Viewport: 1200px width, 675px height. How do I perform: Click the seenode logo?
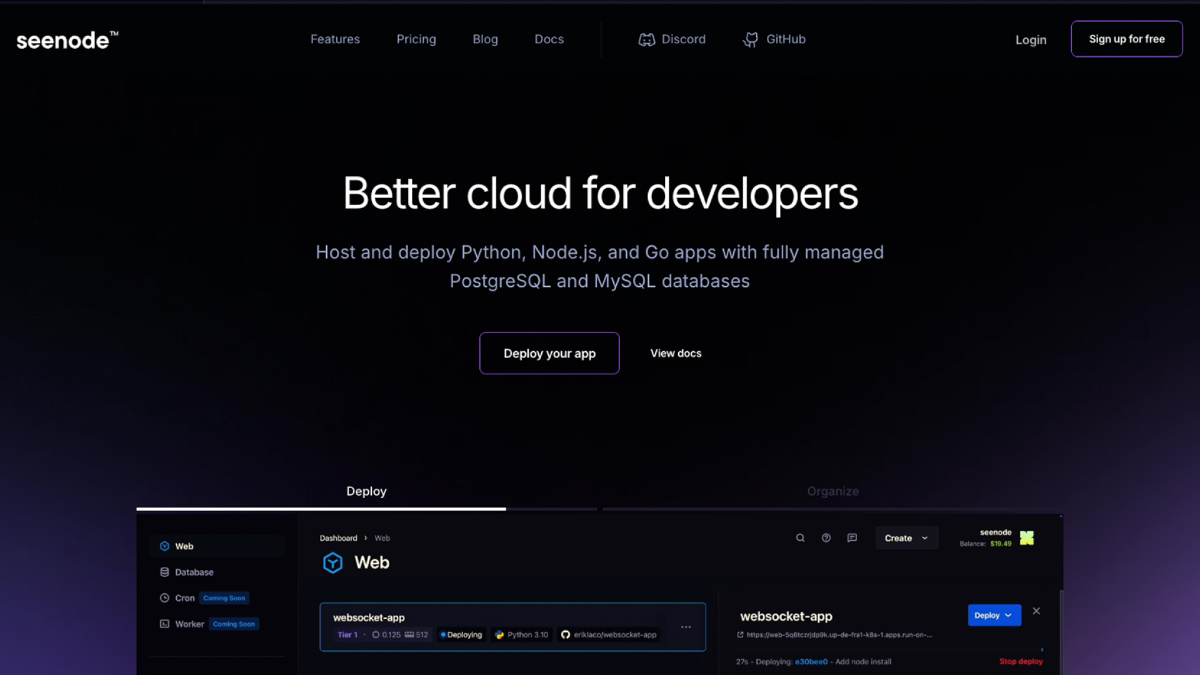pos(67,40)
